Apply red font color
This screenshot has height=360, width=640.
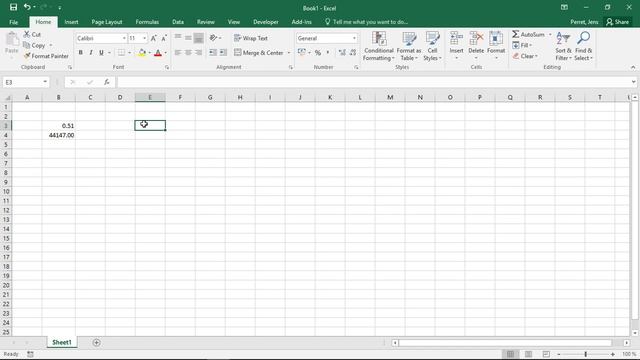[158, 53]
